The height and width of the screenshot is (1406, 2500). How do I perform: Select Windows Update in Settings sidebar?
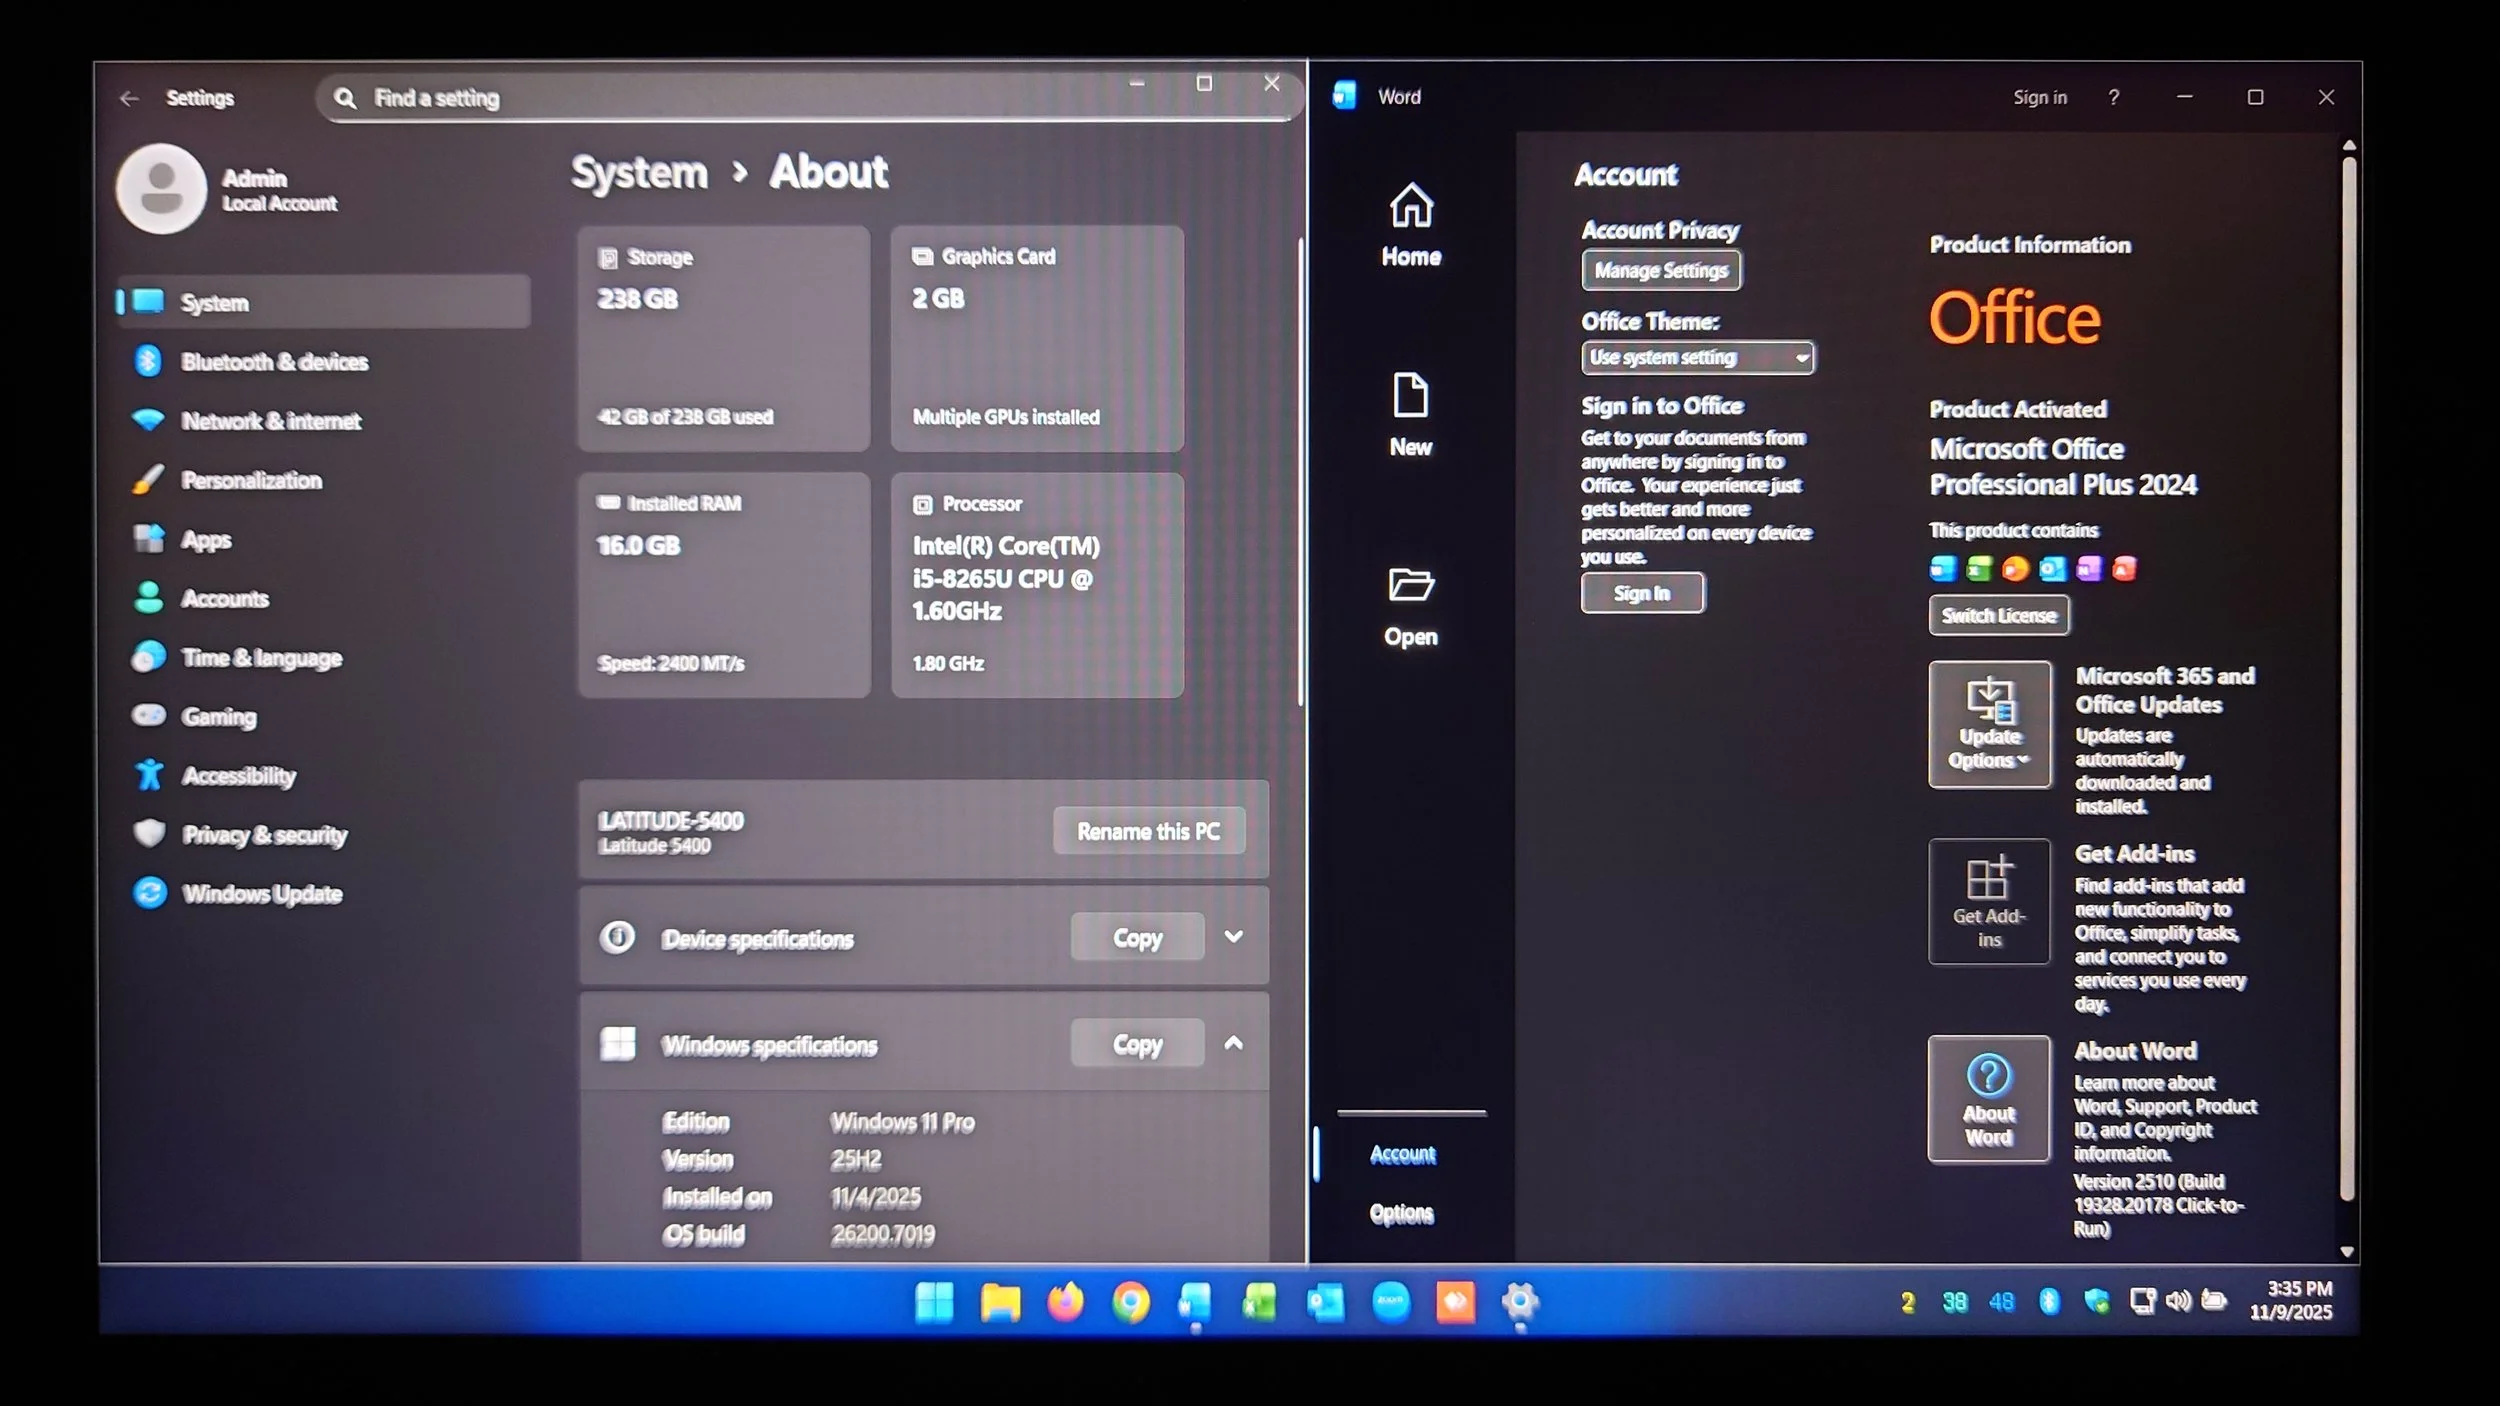click(261, 894)
